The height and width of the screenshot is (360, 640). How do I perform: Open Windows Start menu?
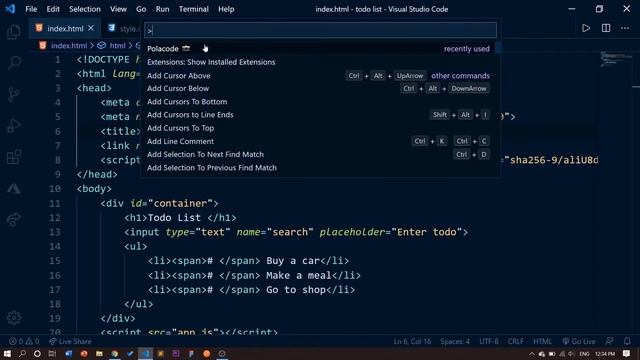pos(7,353)
